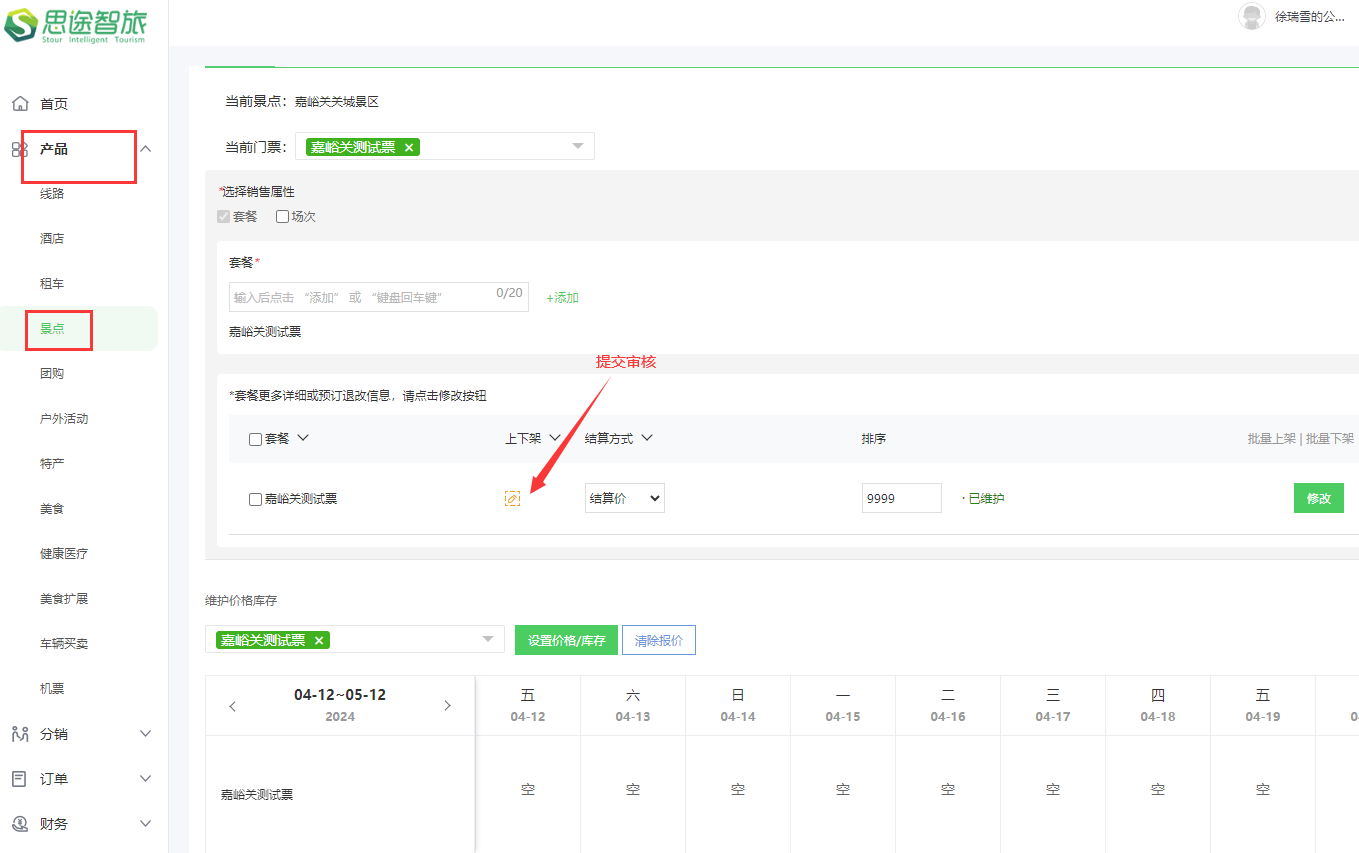Open the 酒店 menu item
This screenshot has height=853, width=1359.
52,239
